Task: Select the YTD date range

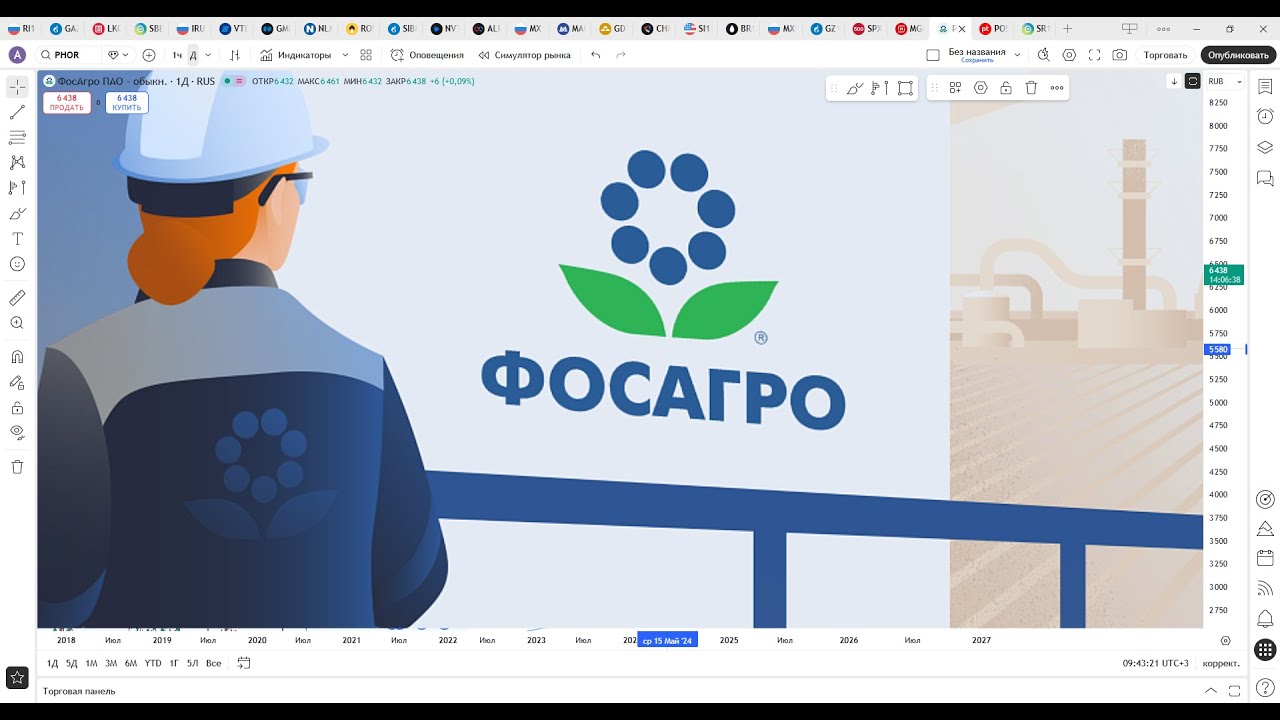Action: (x=152, y=663)
